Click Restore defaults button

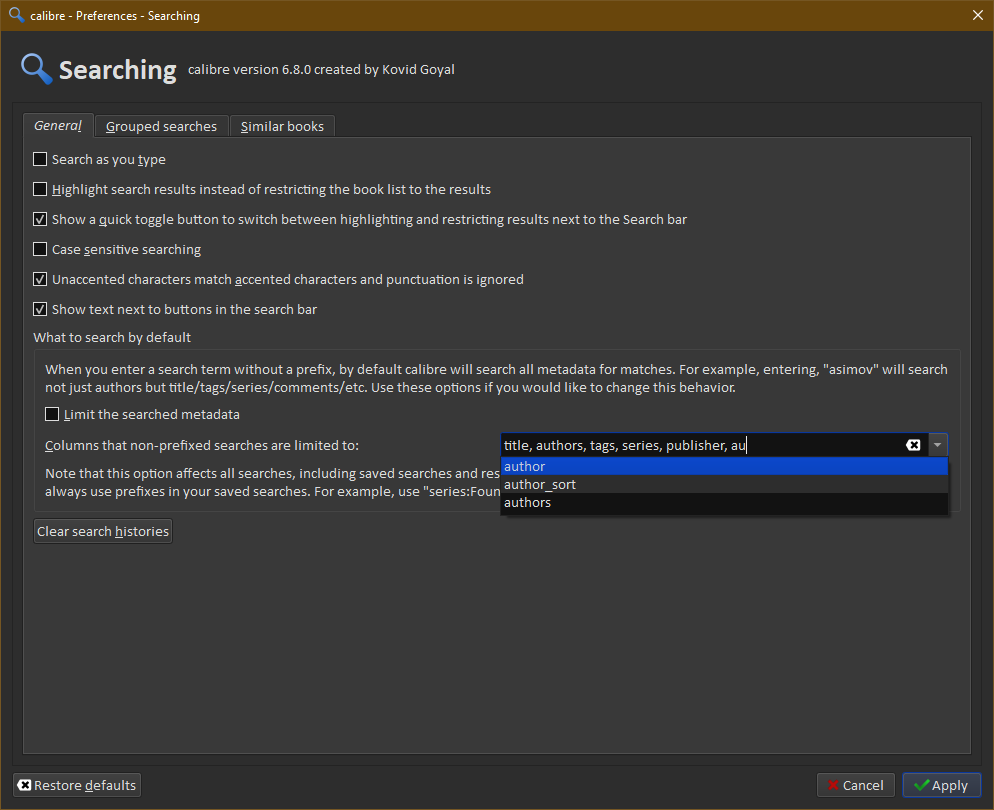pos(77,785)
